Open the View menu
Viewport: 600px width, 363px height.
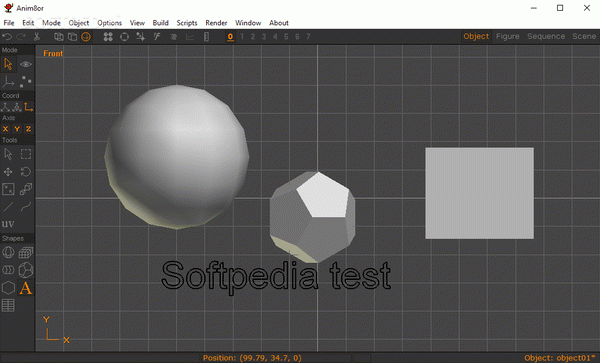[x=137, y=23]
